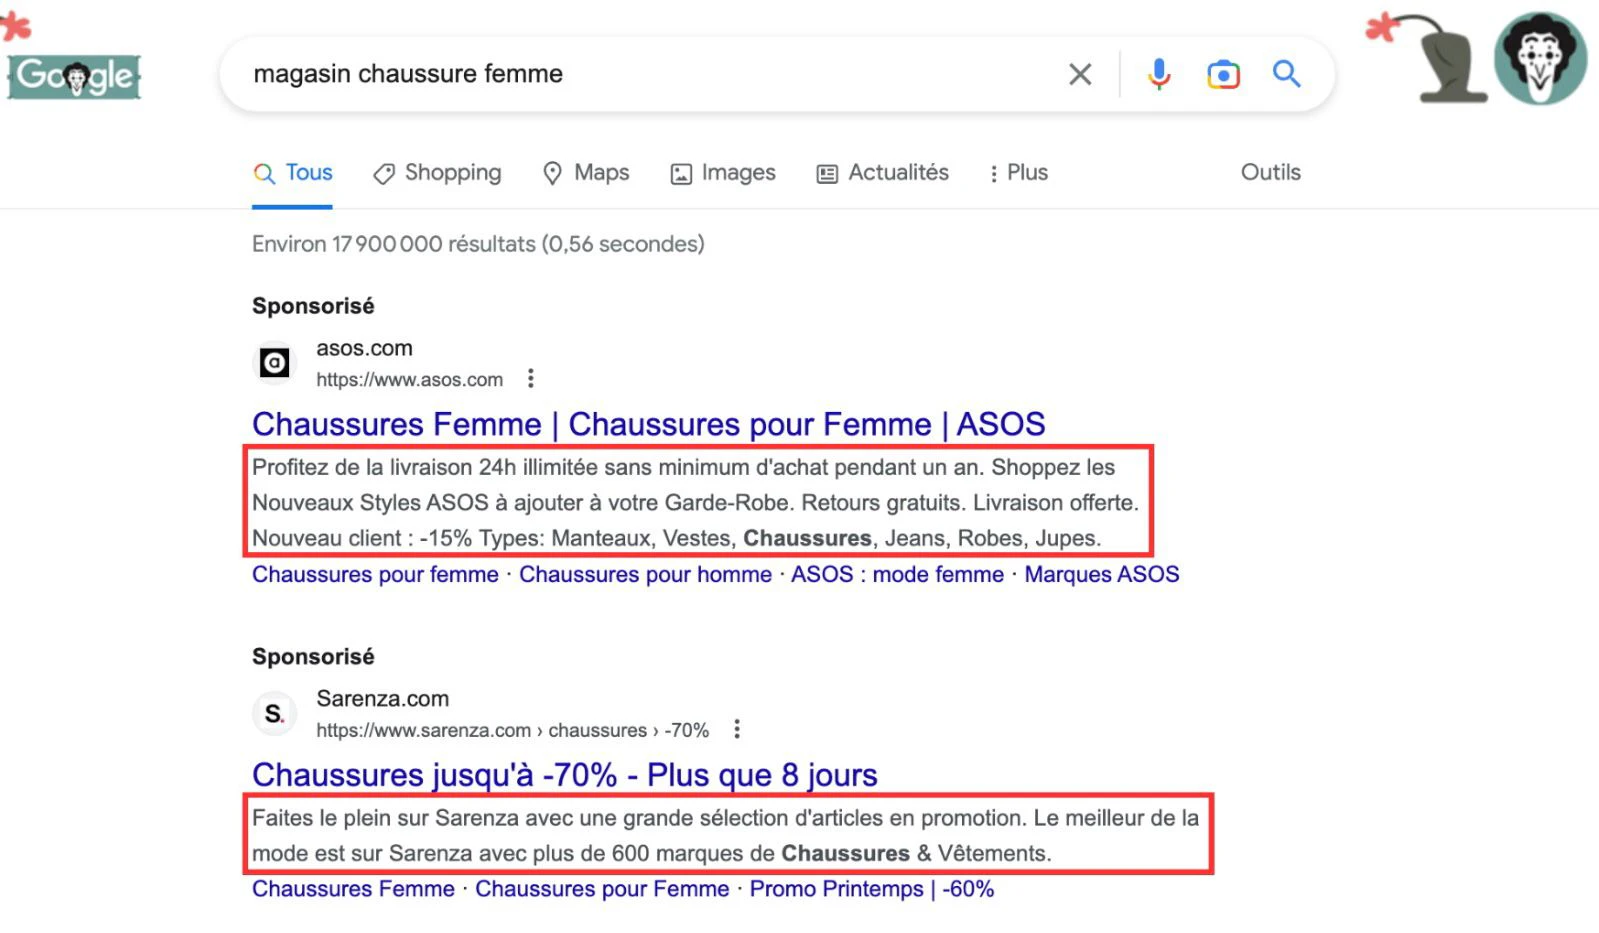Screen dimensions: 1599x933
Task: Open the Chaussures jusqu'à -70% Sarenza link
Action: [565, 775]
